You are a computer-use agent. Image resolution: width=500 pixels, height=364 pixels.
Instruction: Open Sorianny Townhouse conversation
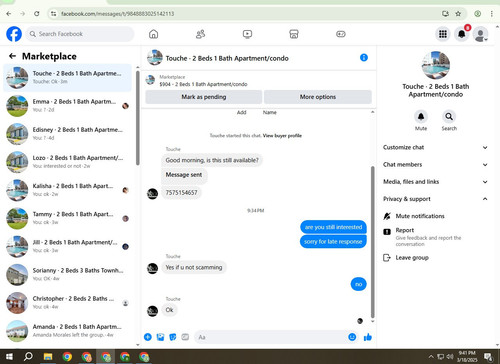click(x=68, y=274)
